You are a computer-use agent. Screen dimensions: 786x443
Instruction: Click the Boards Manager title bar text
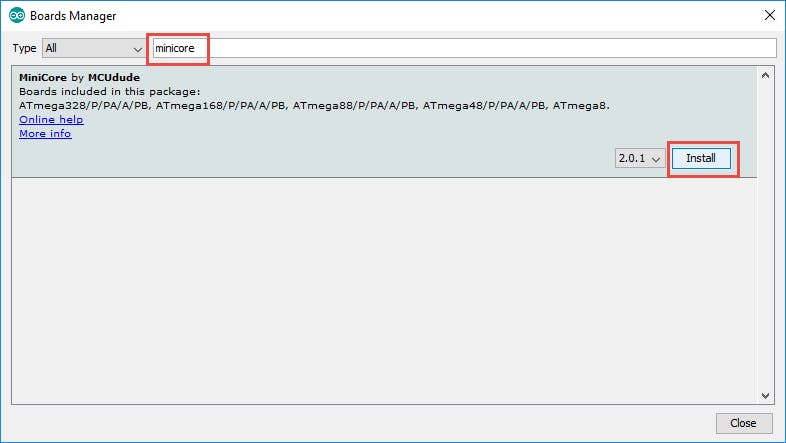pyautogui.click(x=72, y=16)
